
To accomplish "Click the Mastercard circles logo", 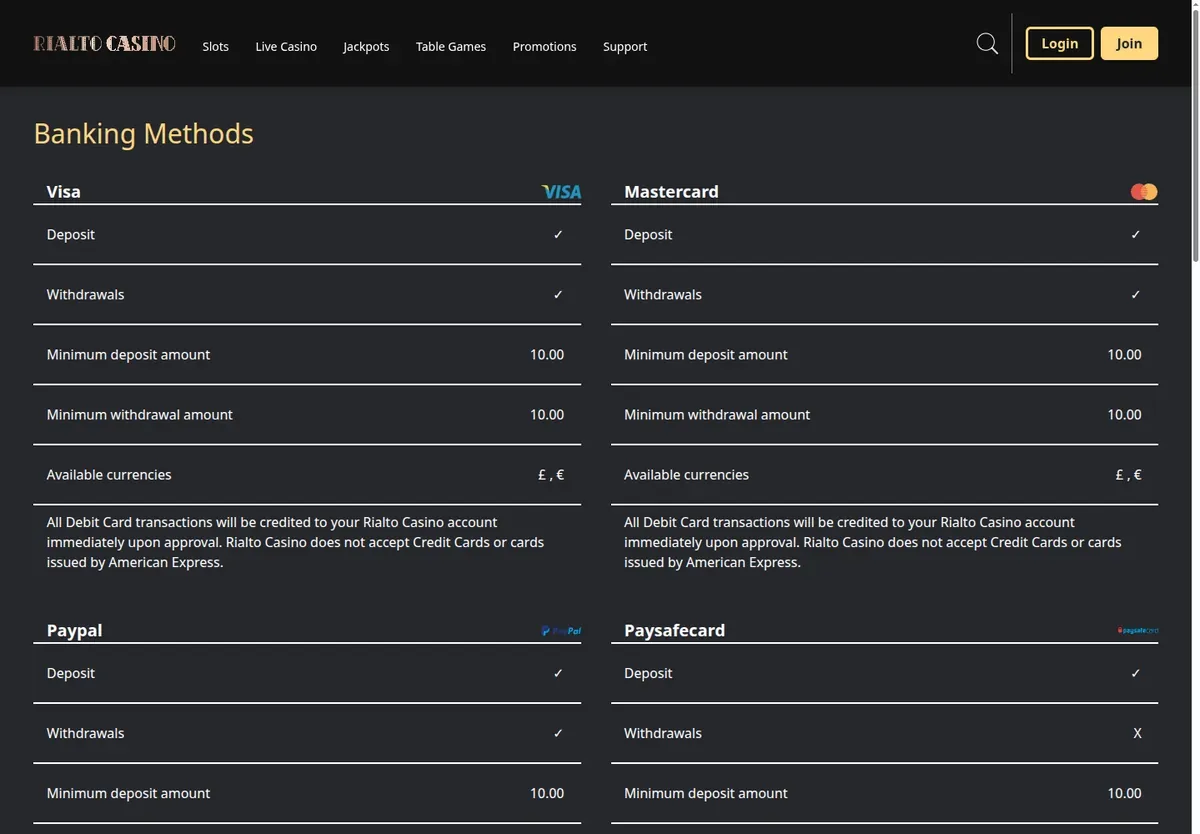I will 1144,192.
